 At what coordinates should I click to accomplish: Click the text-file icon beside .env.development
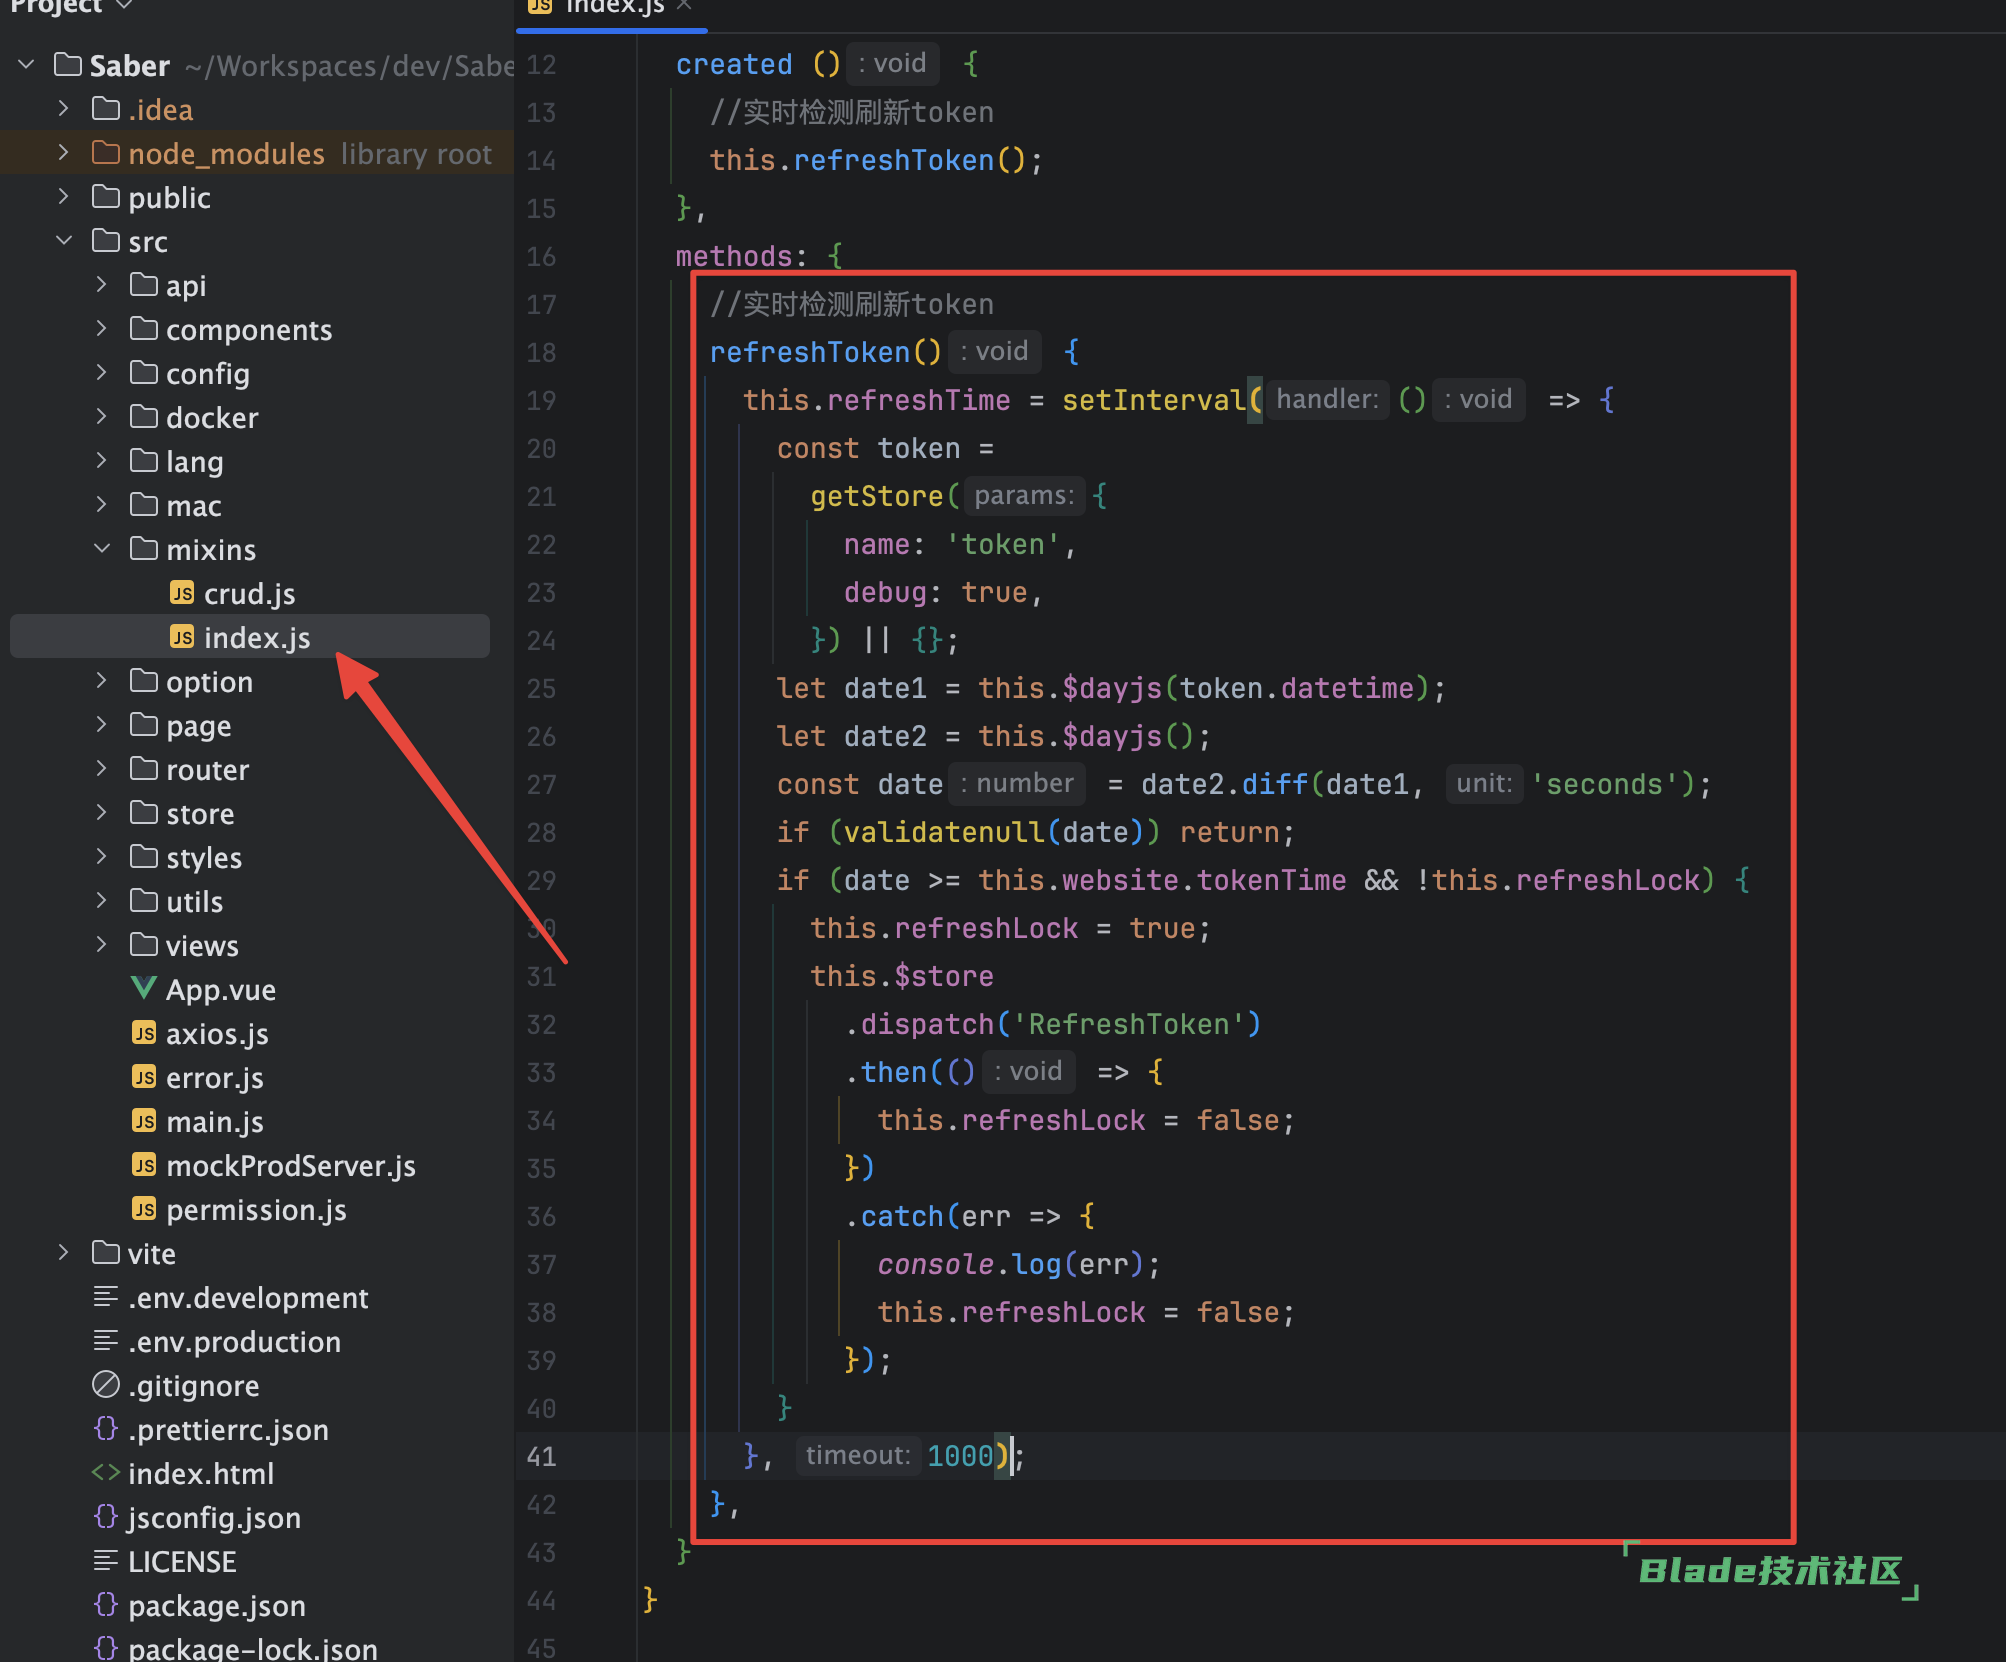click(x=106, y=1297)
